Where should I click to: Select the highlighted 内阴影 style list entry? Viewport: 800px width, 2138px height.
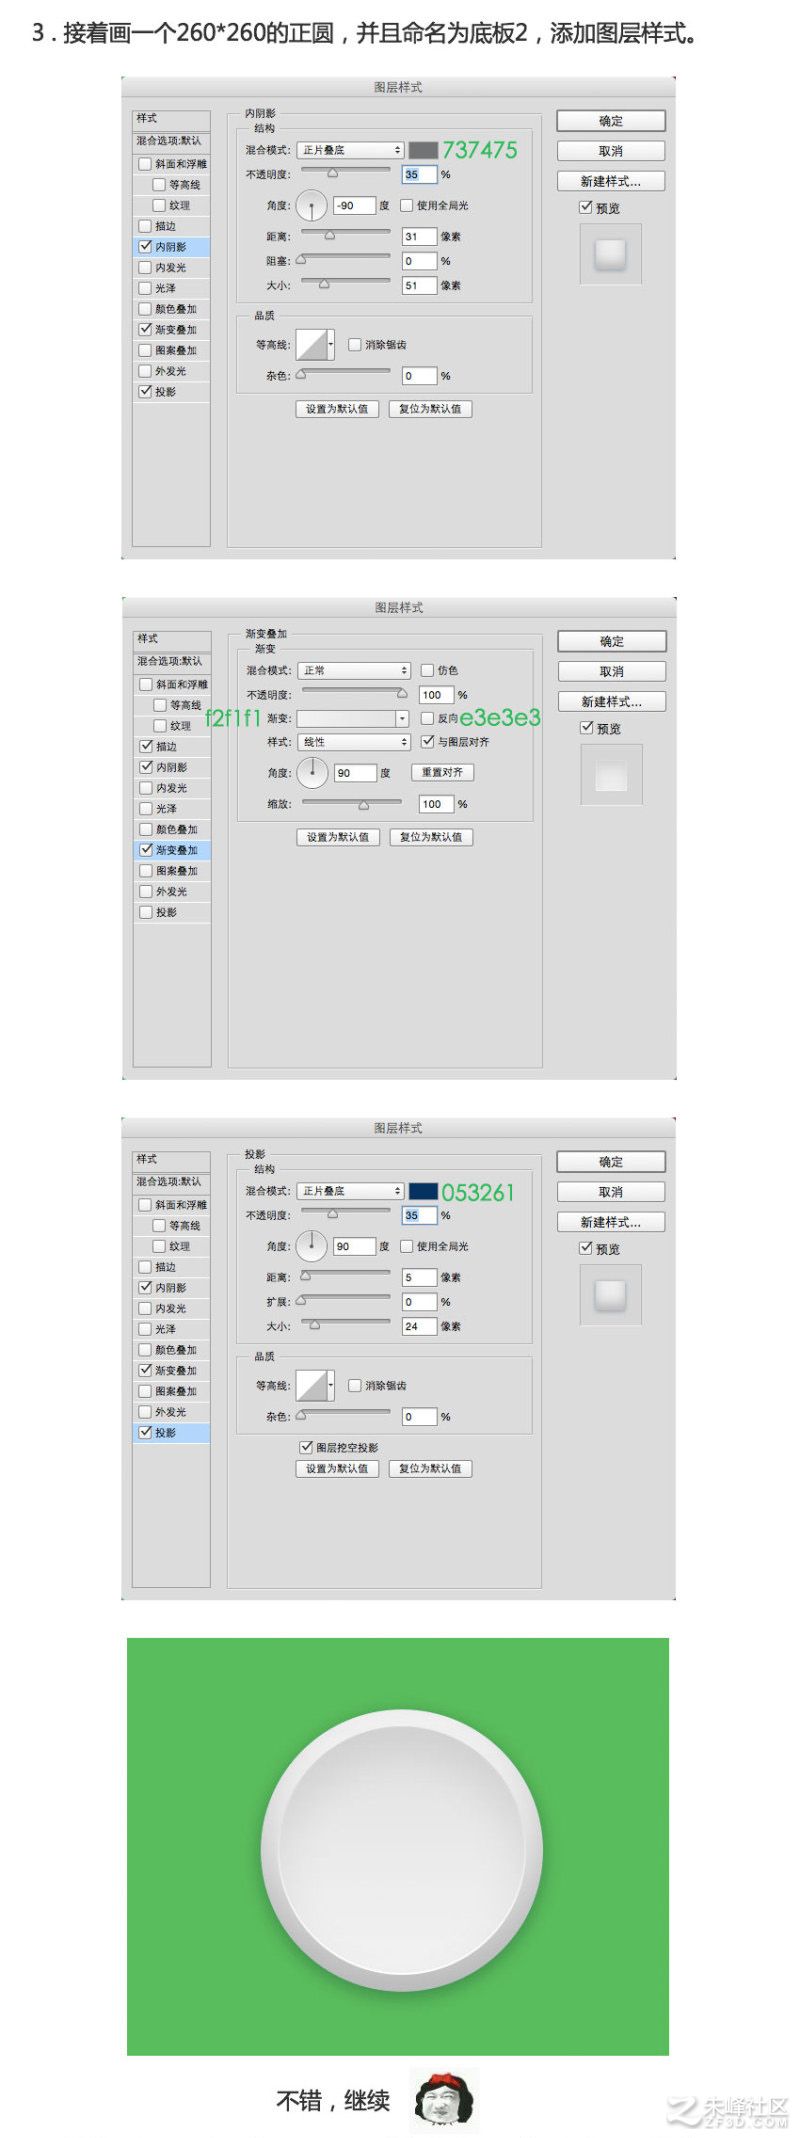click(x=172, y=247)
